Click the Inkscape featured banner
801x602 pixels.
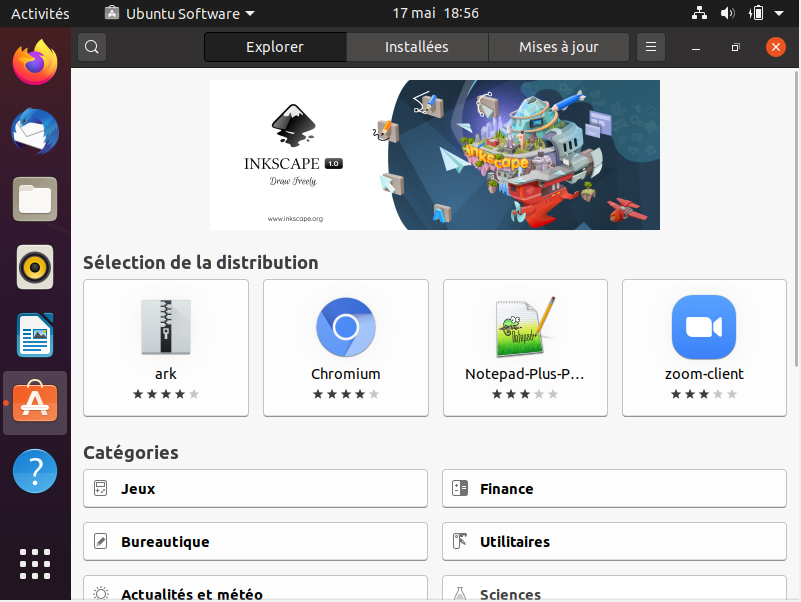click(x=435, y=155)
